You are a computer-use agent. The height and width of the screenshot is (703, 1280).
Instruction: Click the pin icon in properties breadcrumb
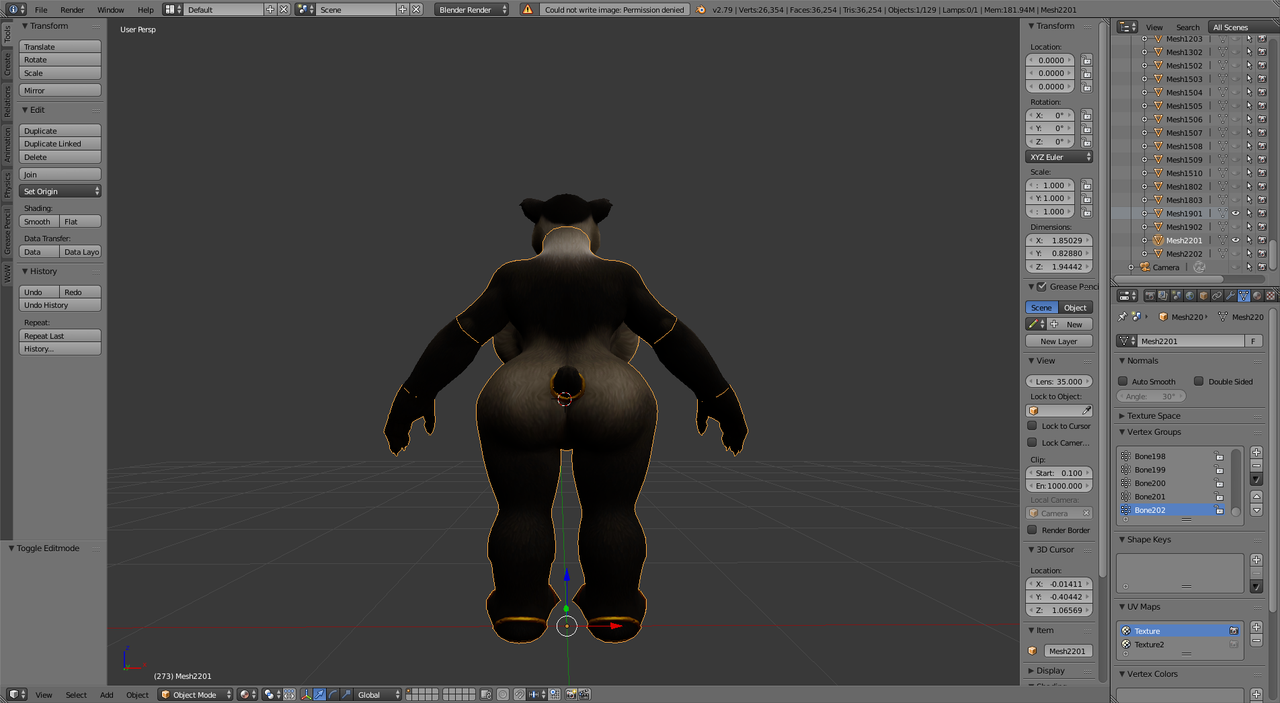click(1123, 316)
